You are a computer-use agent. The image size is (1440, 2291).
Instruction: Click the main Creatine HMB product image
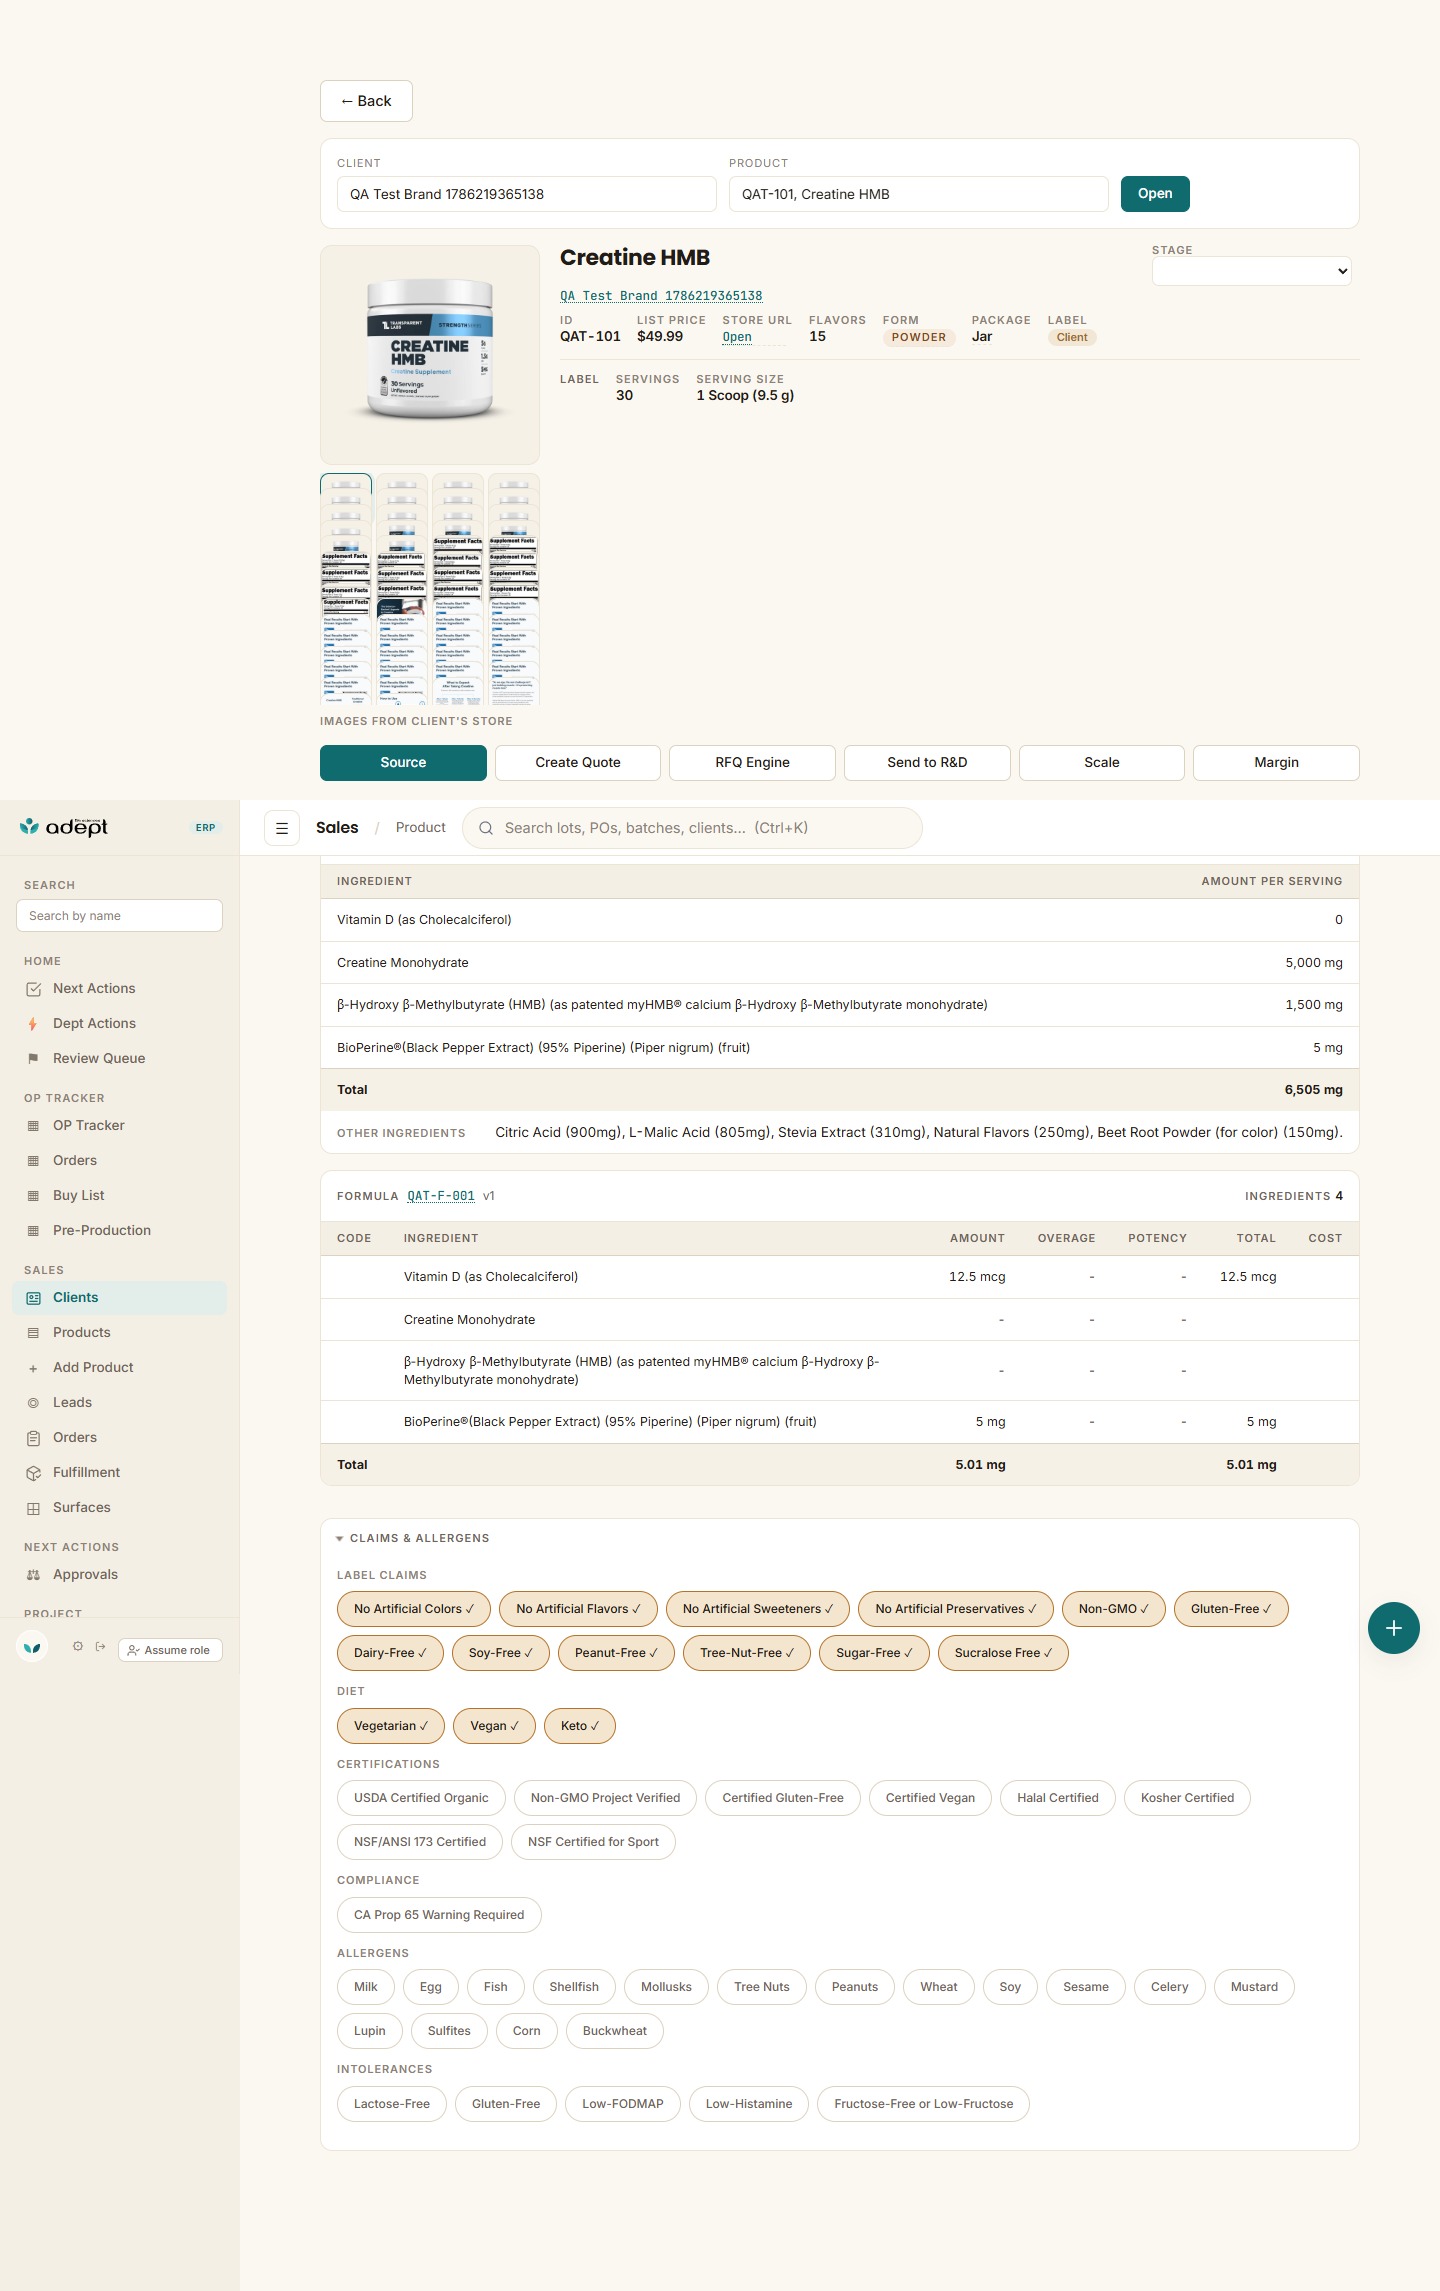point(430,354)
